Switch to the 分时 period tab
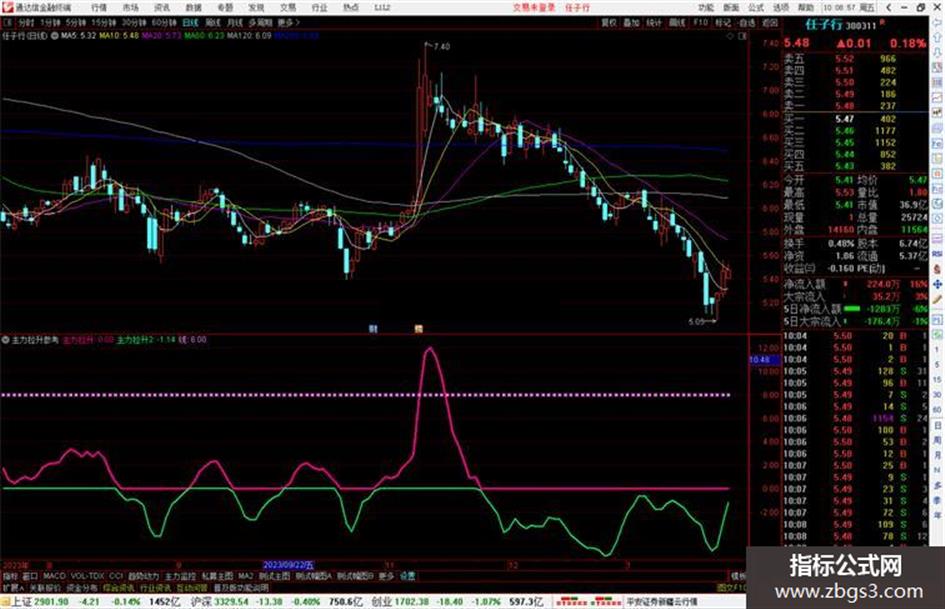This screenshot has width=945, height=609. 26,22
